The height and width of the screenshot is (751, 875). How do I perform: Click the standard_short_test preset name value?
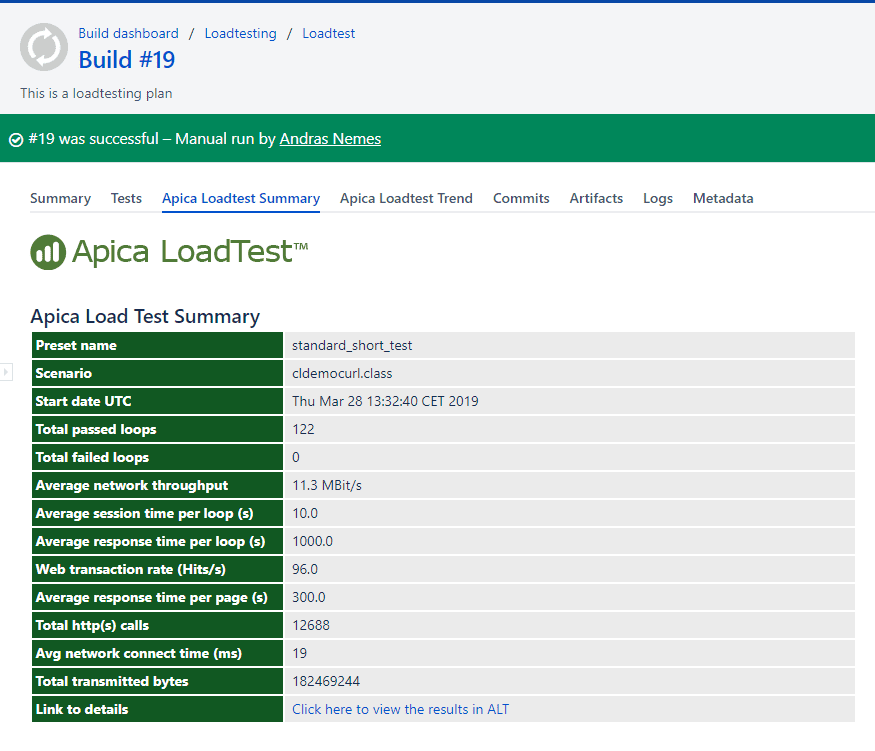point(352,345)
